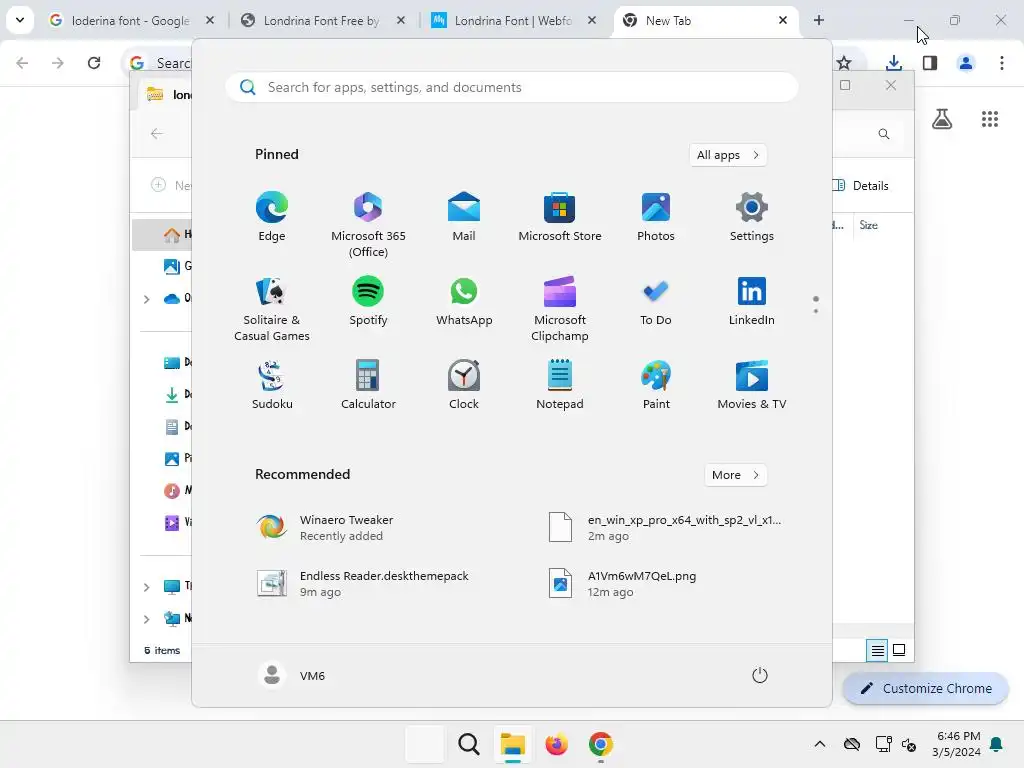Launch Notepad
Screen dimensions: 1024x768
point(560,385)
